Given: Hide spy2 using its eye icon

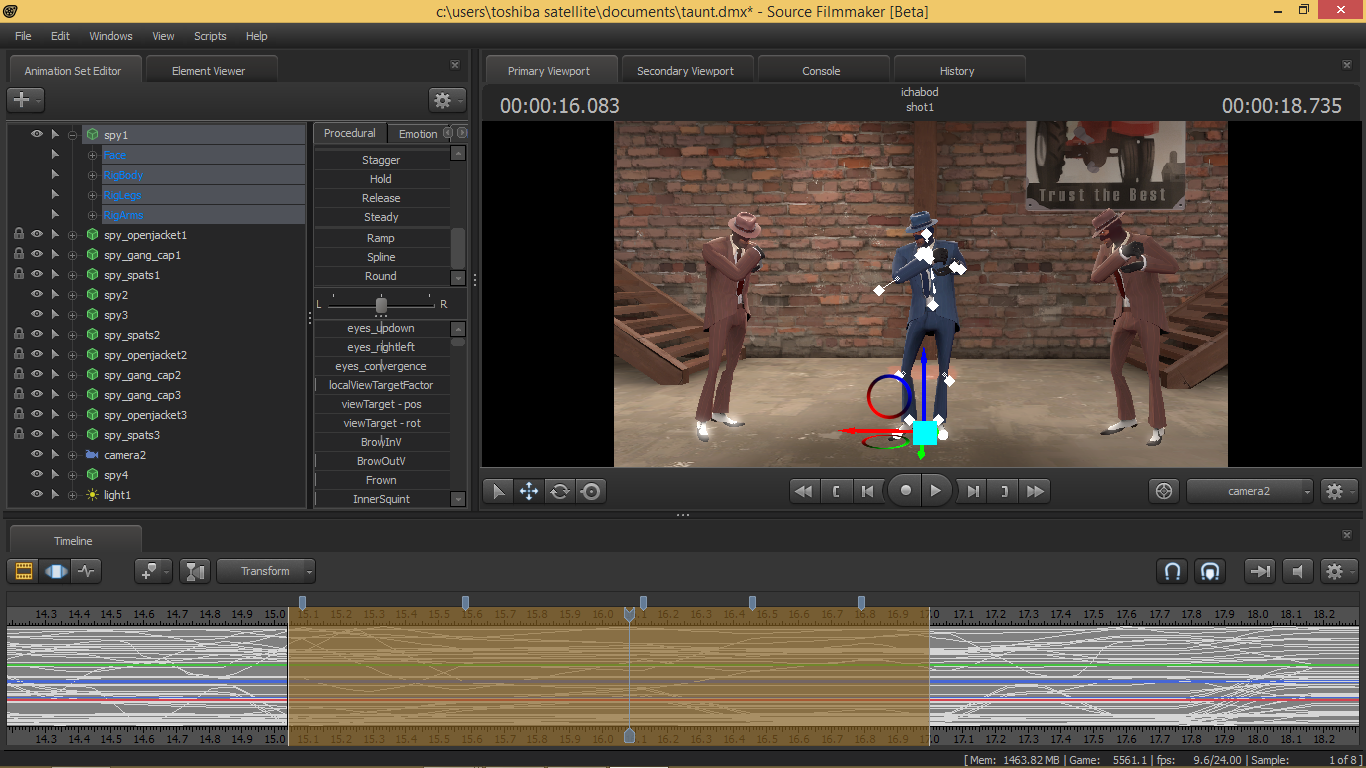Looking at the screenshot, I should (37, 295).
